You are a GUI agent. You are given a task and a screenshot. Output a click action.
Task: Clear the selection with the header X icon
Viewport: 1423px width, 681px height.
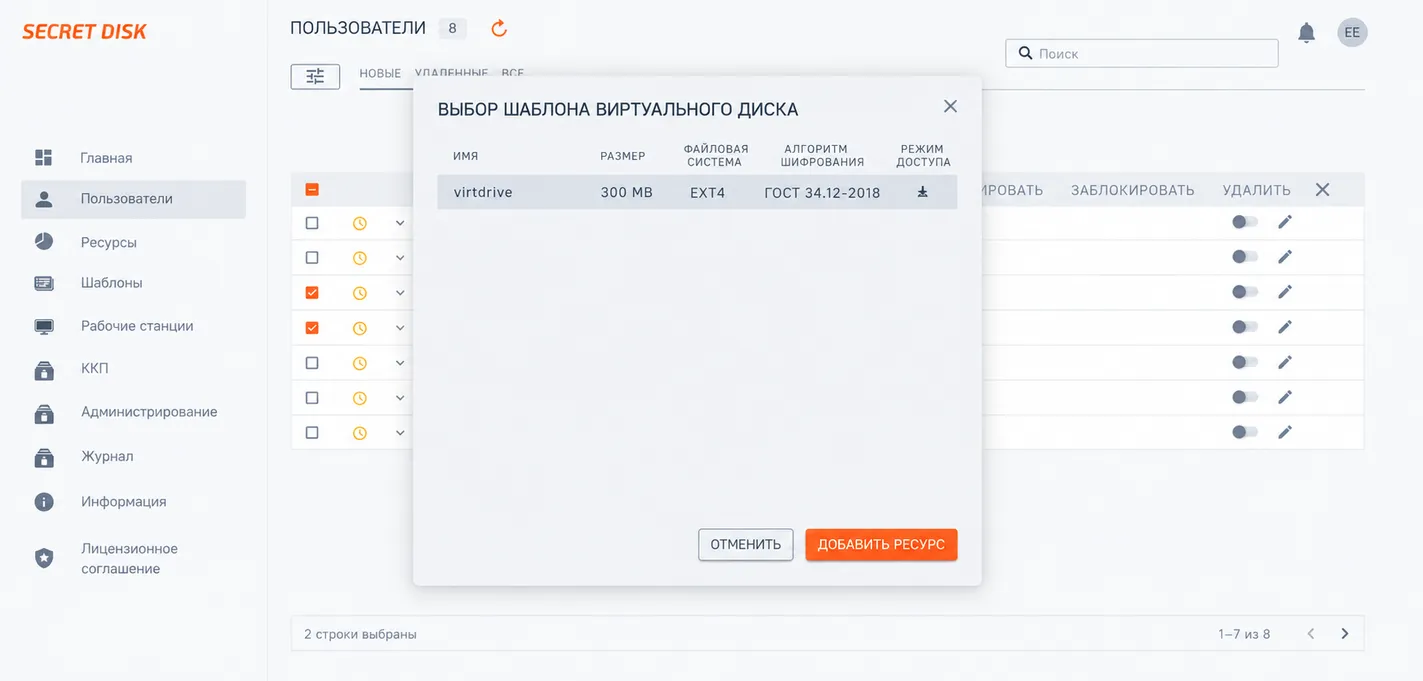pos(1322,189)
